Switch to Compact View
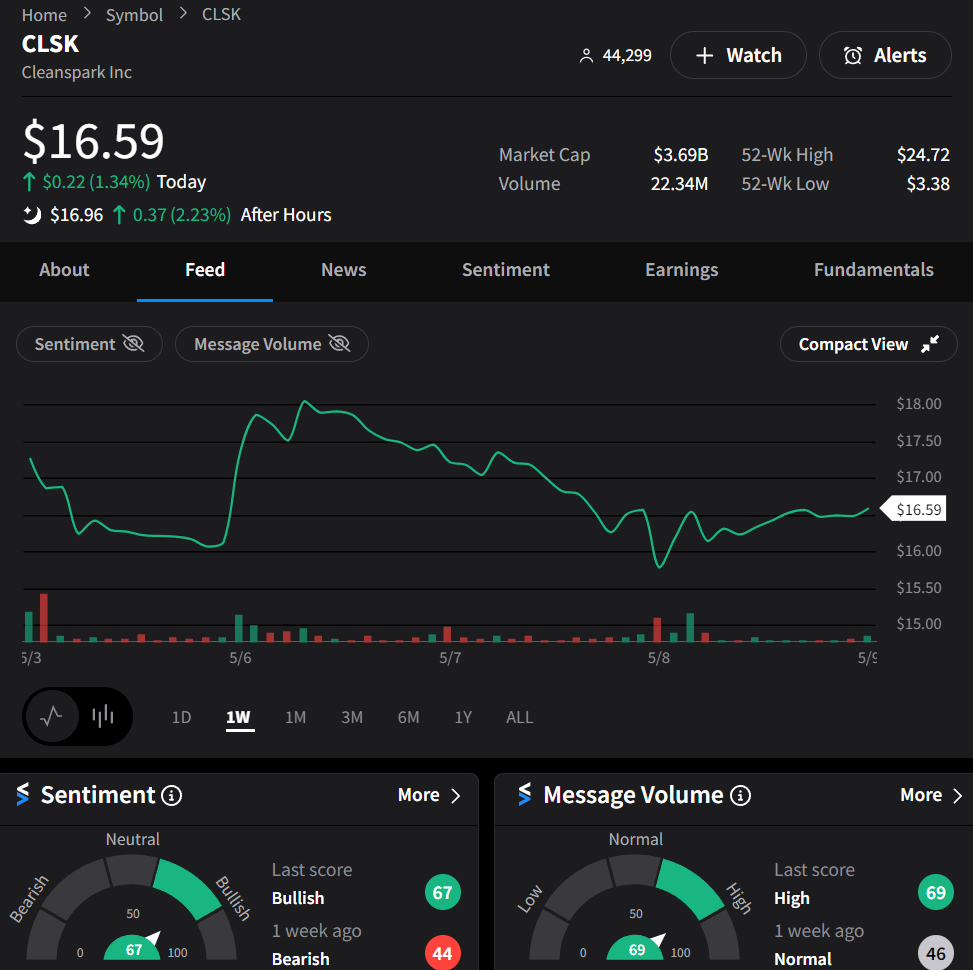Image resolution: width=973 pixels, height=970 pixels. (869, 344)
